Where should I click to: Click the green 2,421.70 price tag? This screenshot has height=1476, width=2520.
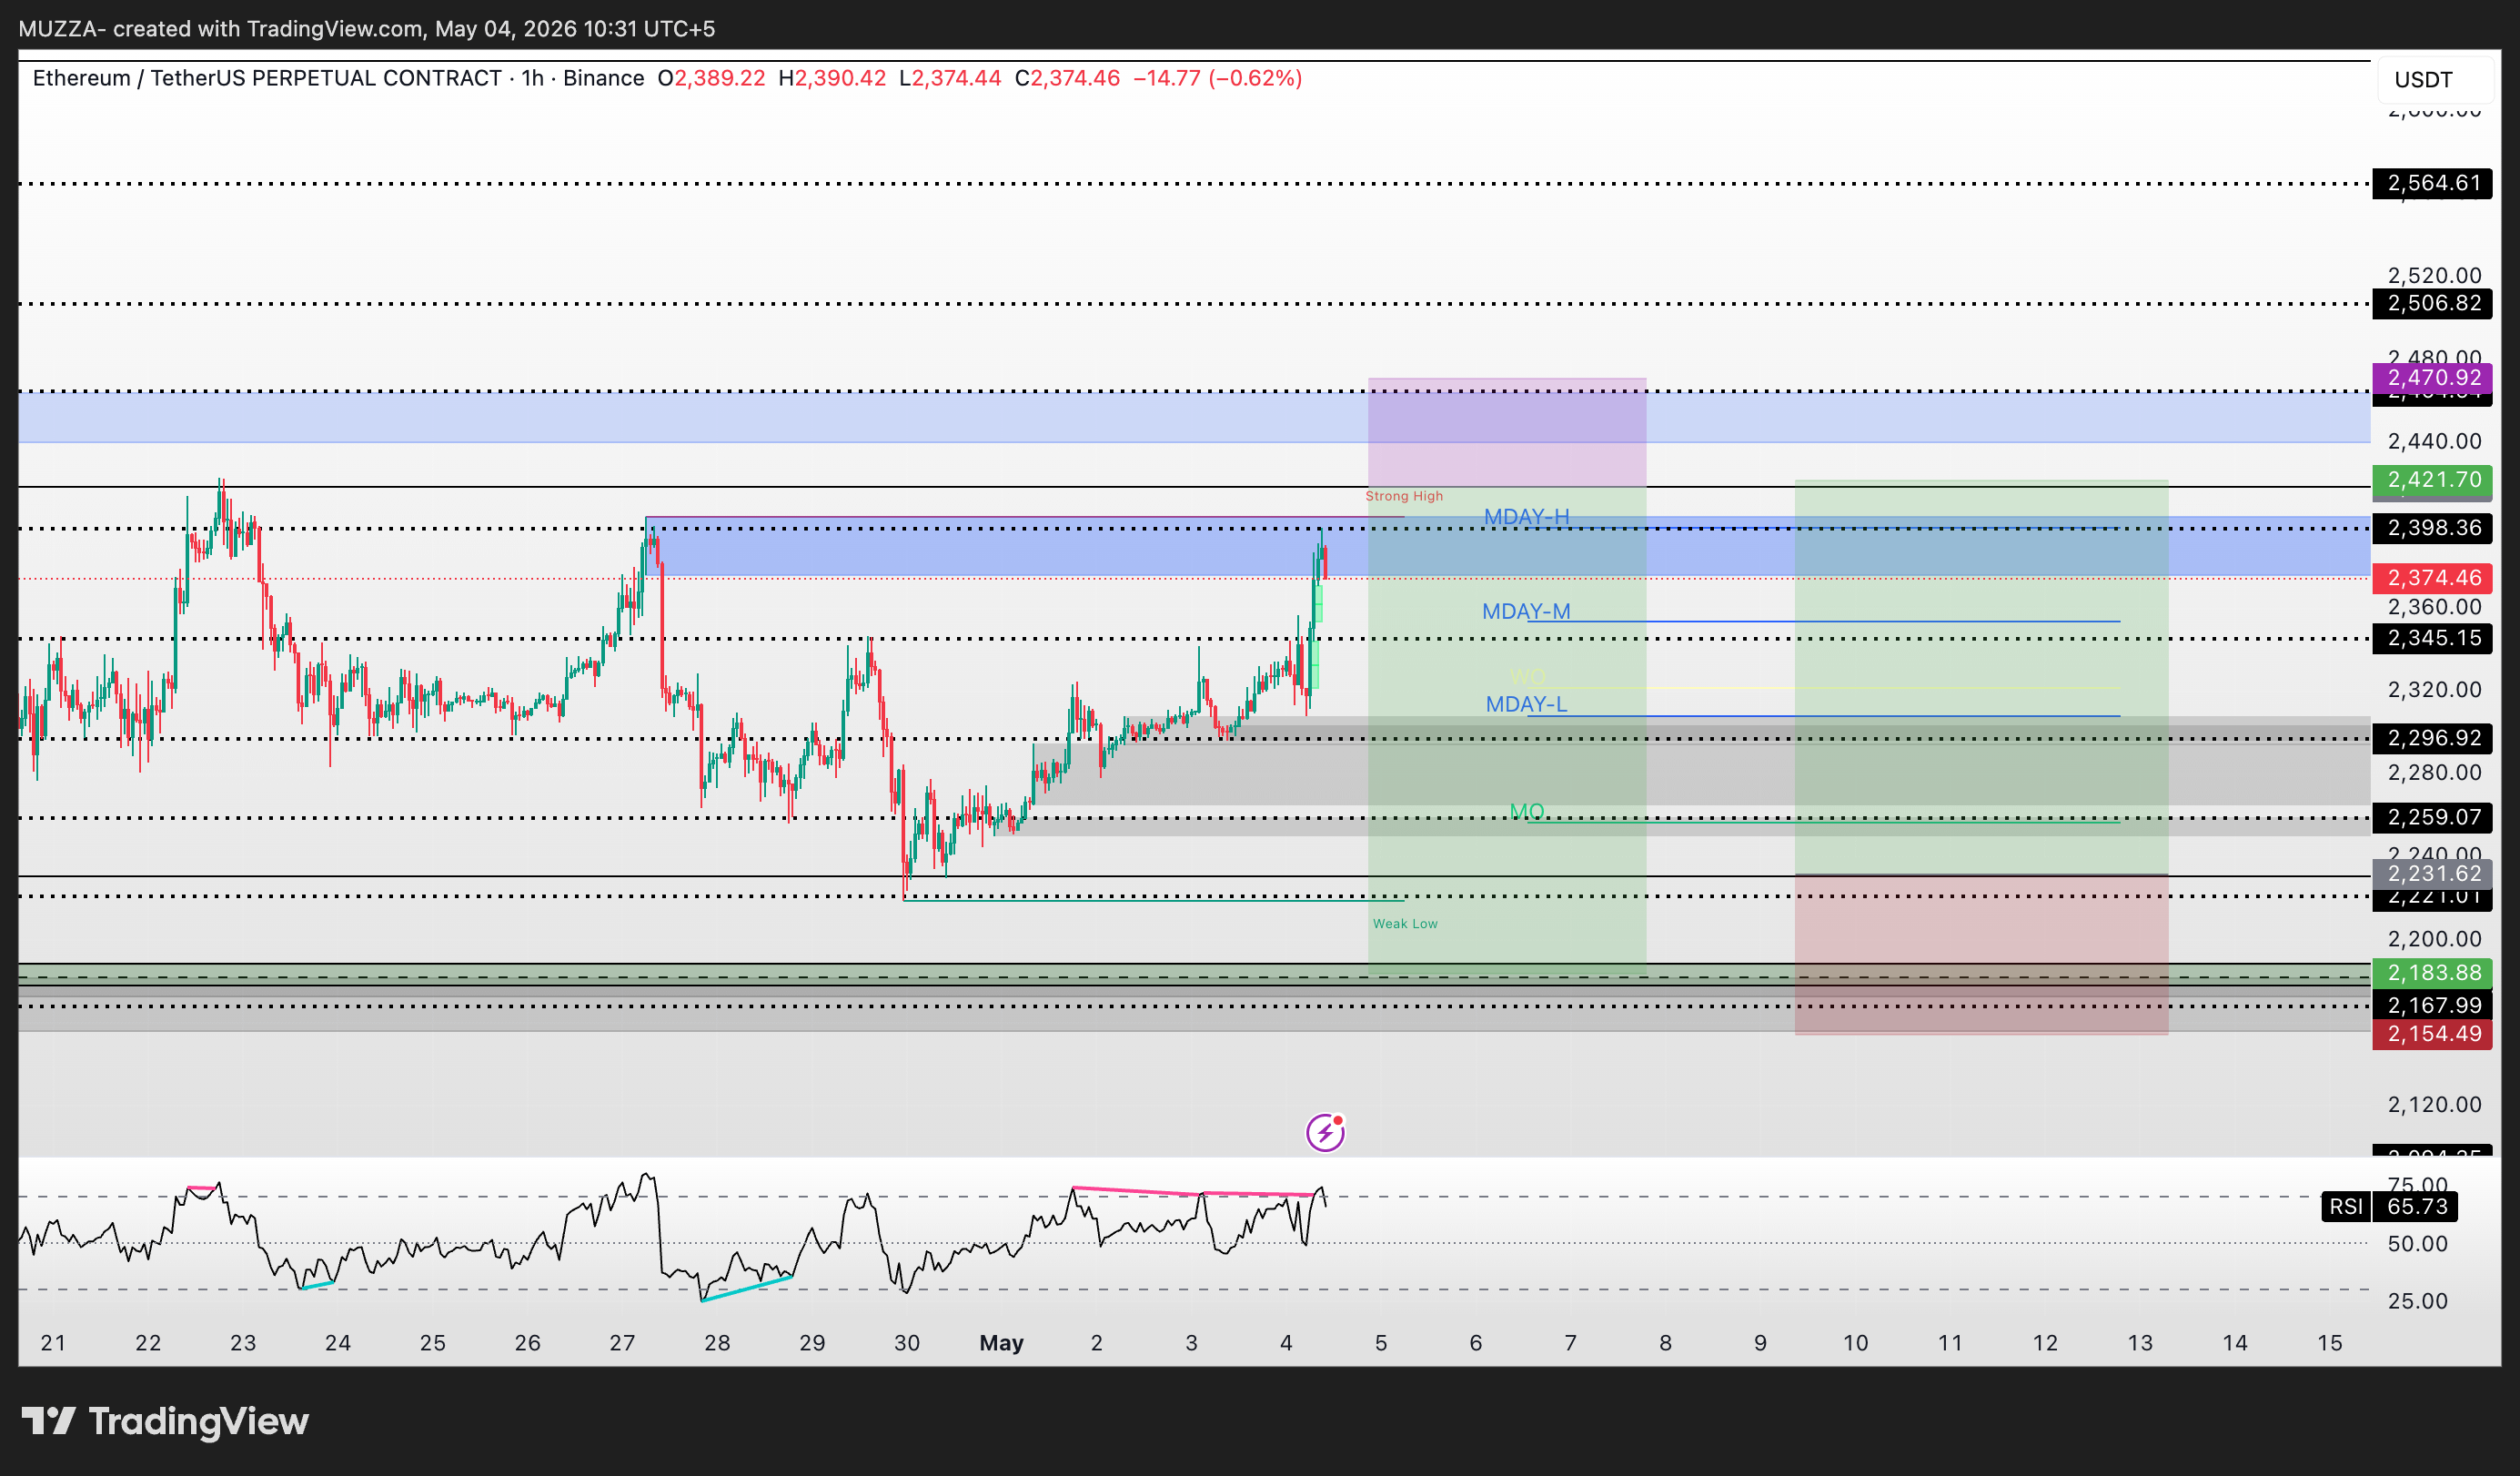[2432, 480]
